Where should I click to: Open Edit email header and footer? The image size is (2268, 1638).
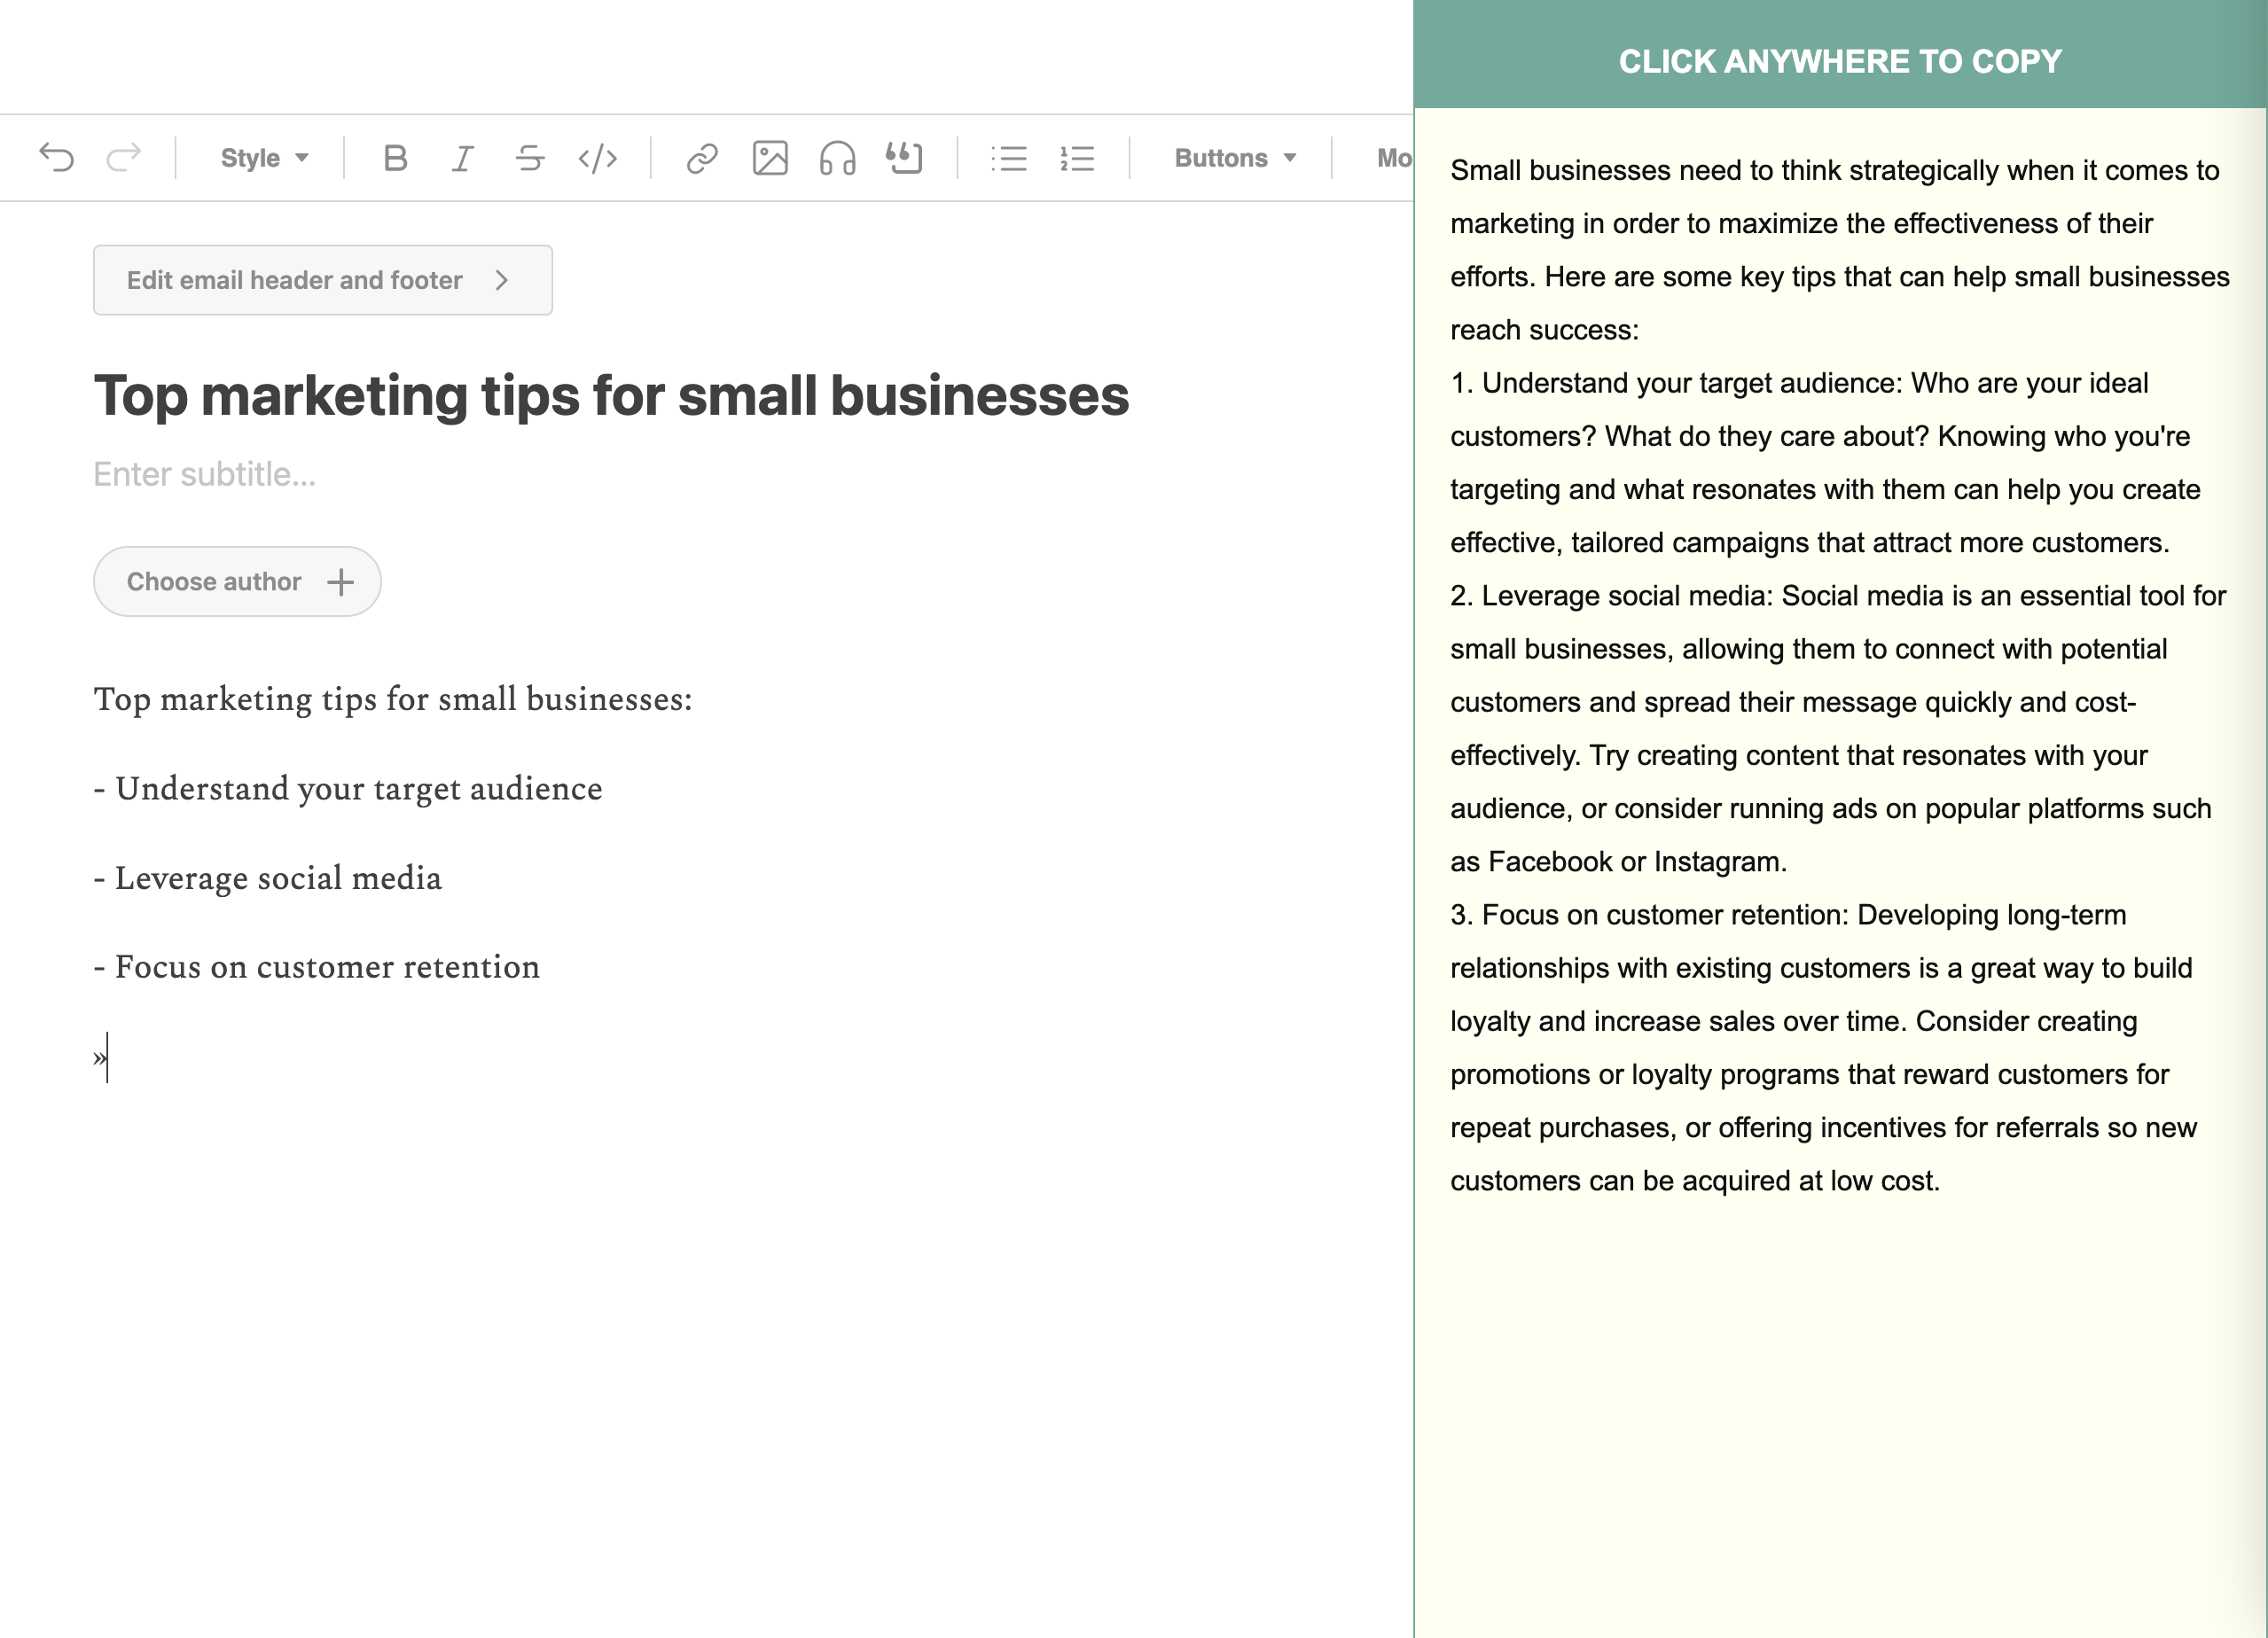pyautogui.click(x=322, y=280)
